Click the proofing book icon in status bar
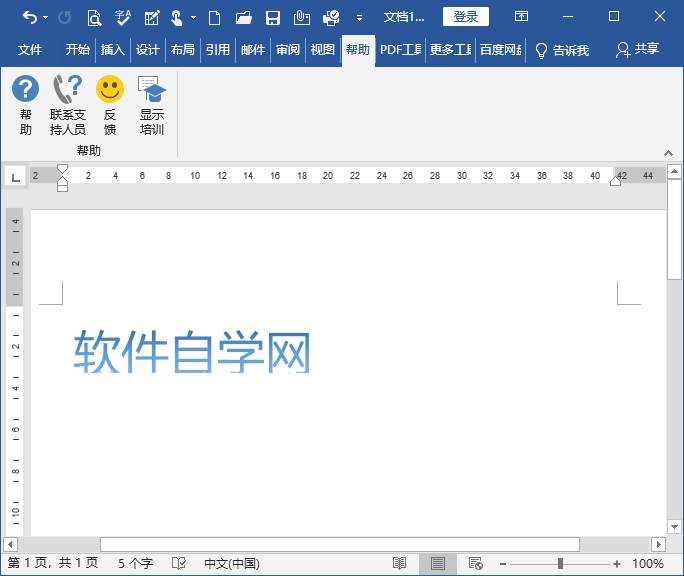Viewport: 684px width, 576px height. point(179,563)
